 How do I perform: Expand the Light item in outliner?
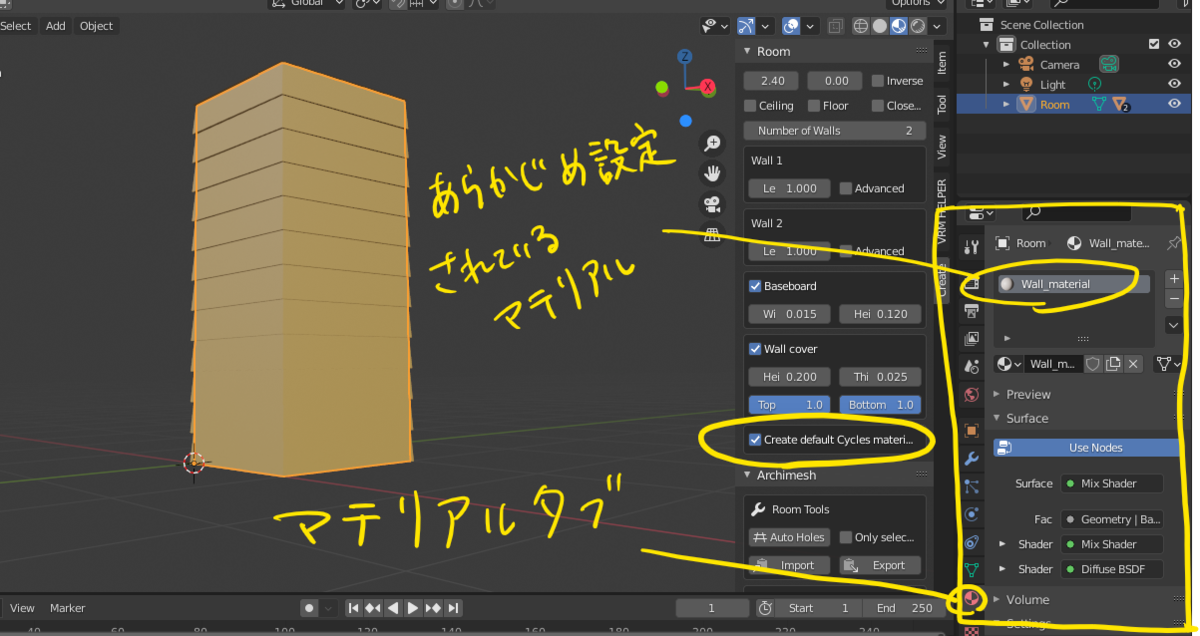click(1007, 85)
